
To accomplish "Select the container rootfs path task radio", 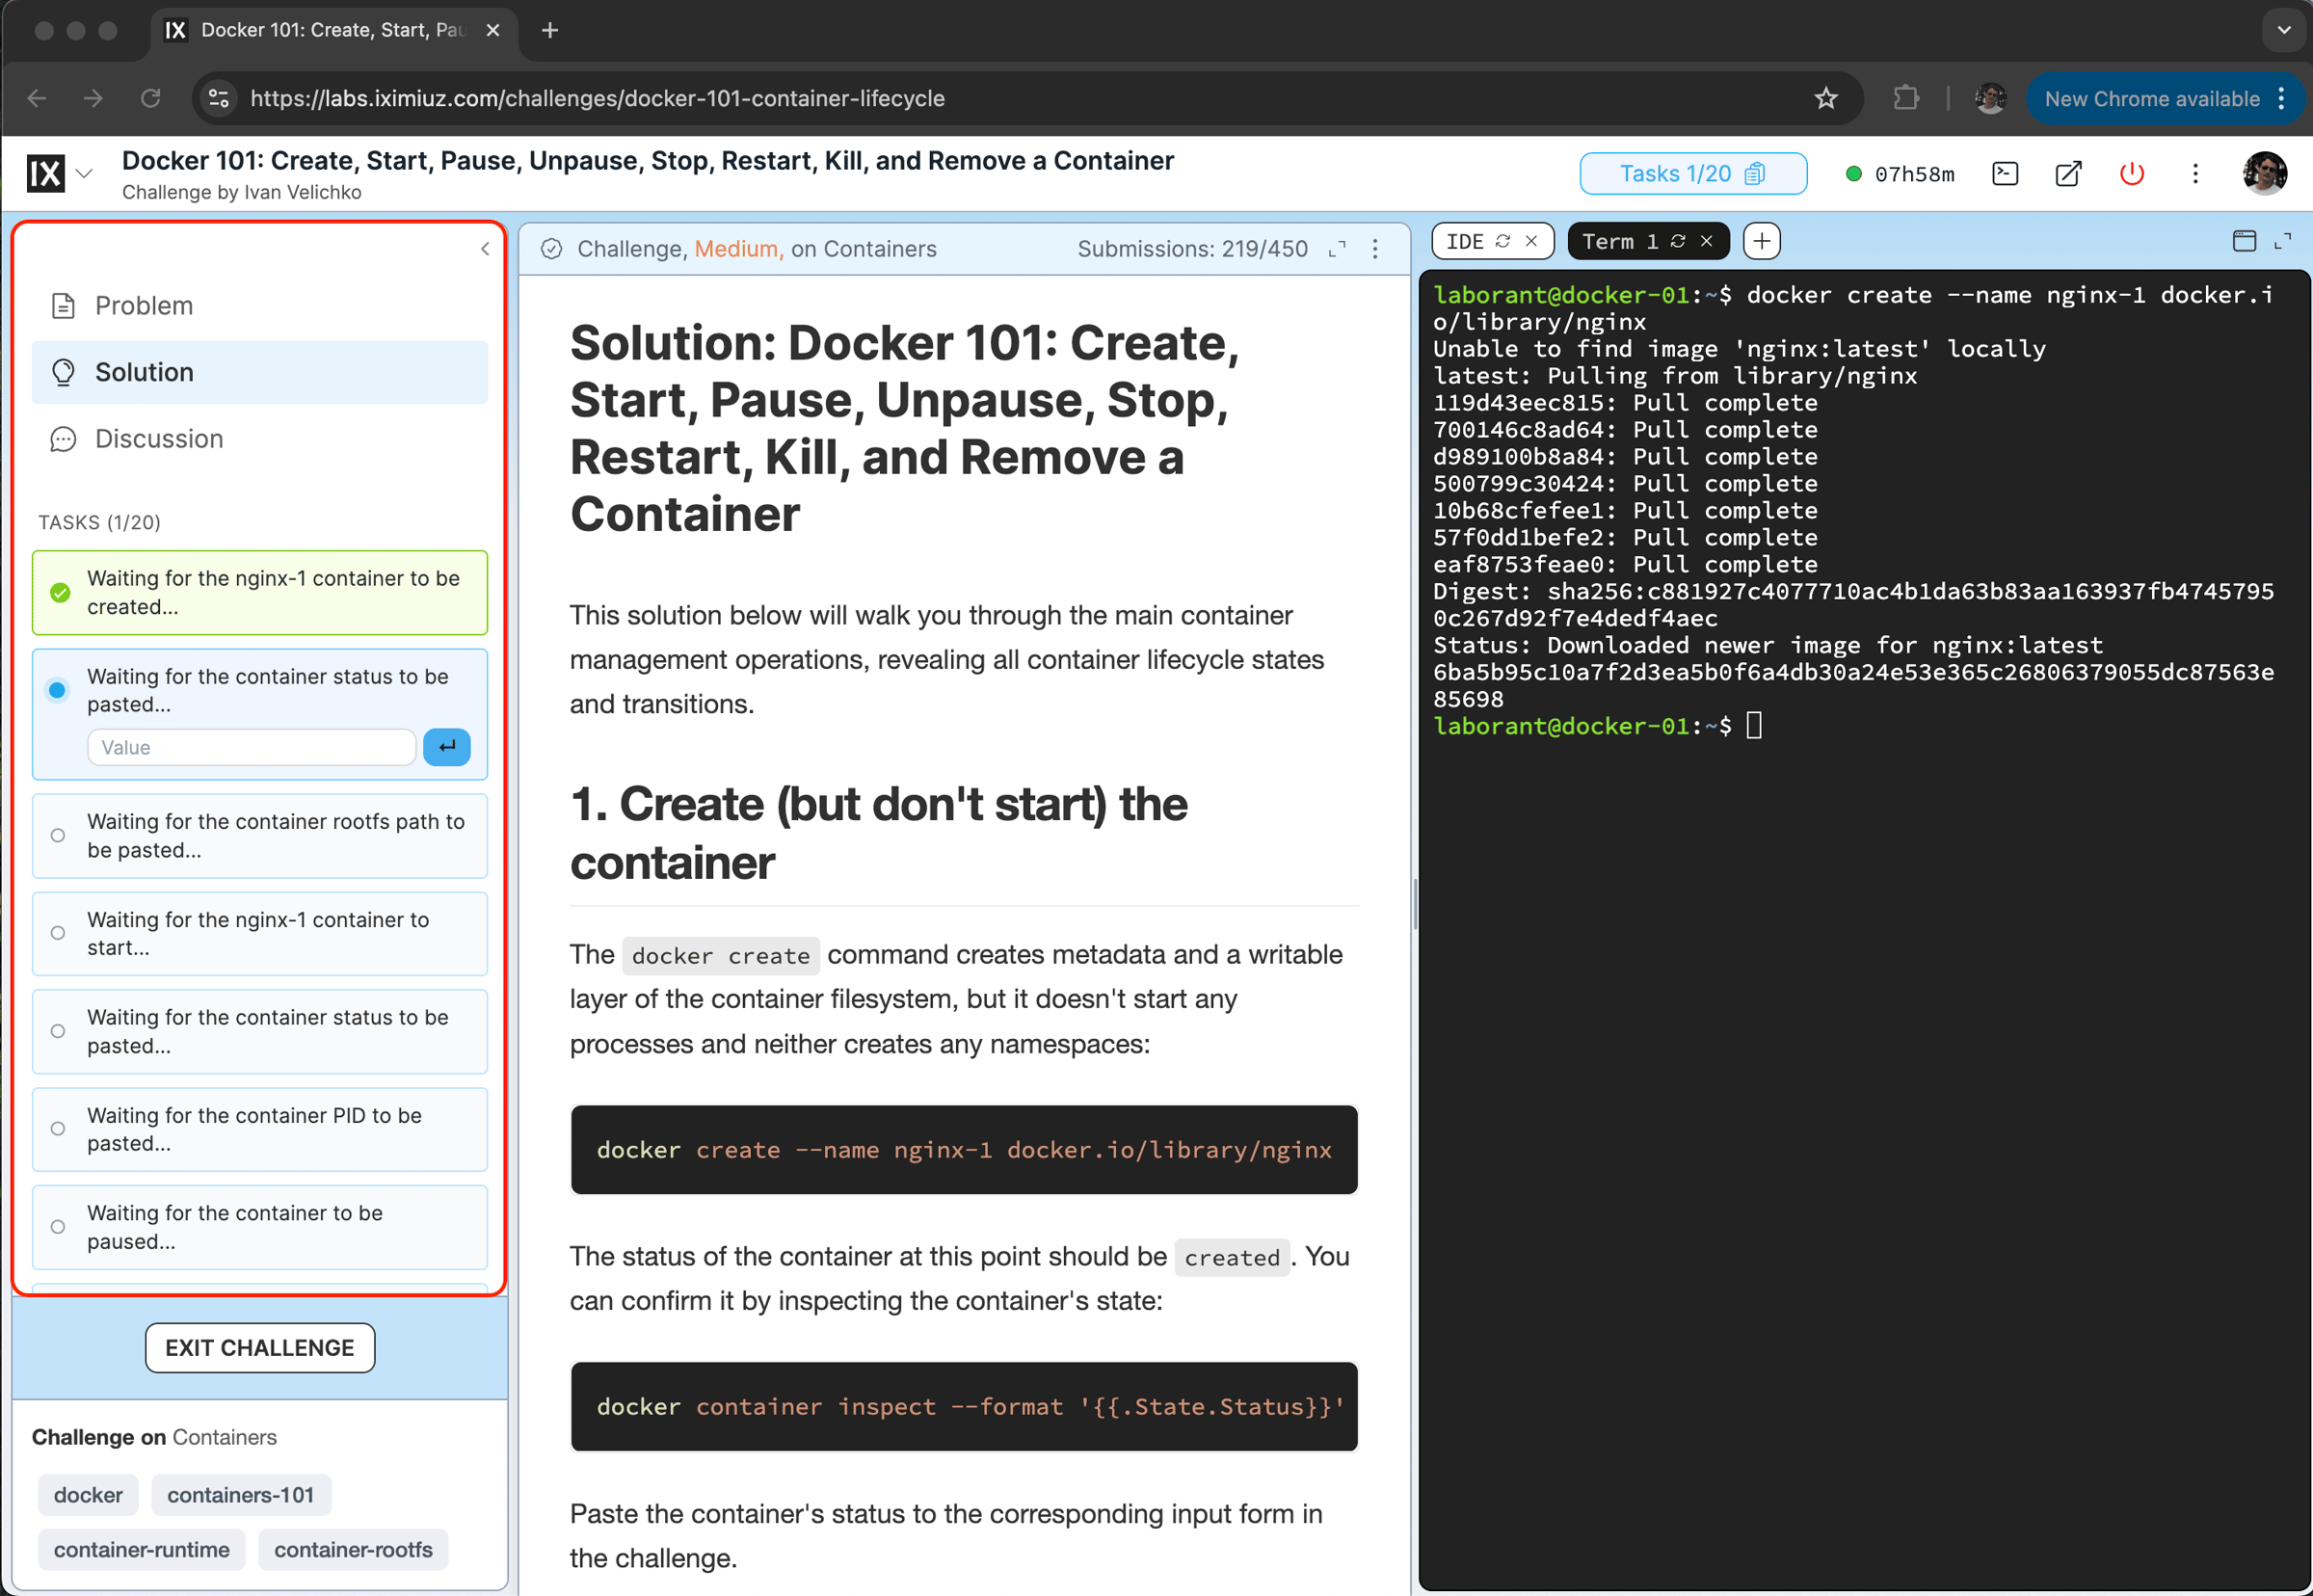I will pos(58,835).
